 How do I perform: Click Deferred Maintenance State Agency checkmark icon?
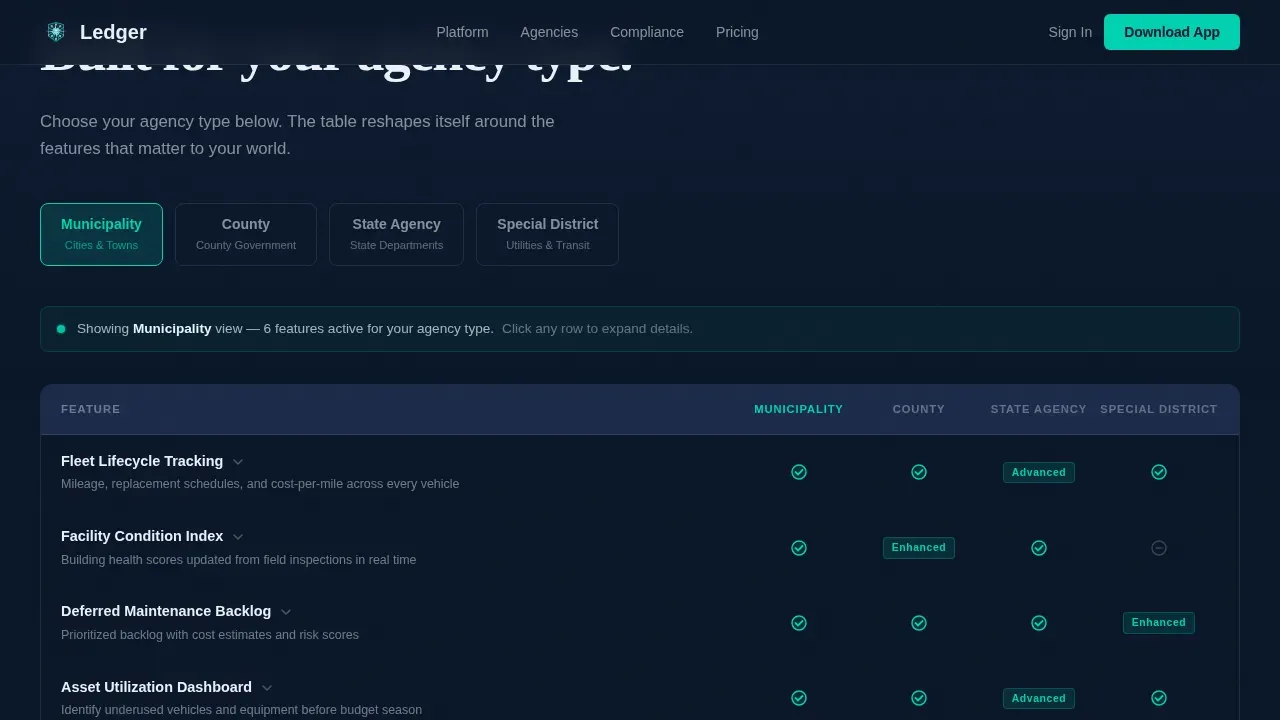click(x=1039, y=623)
